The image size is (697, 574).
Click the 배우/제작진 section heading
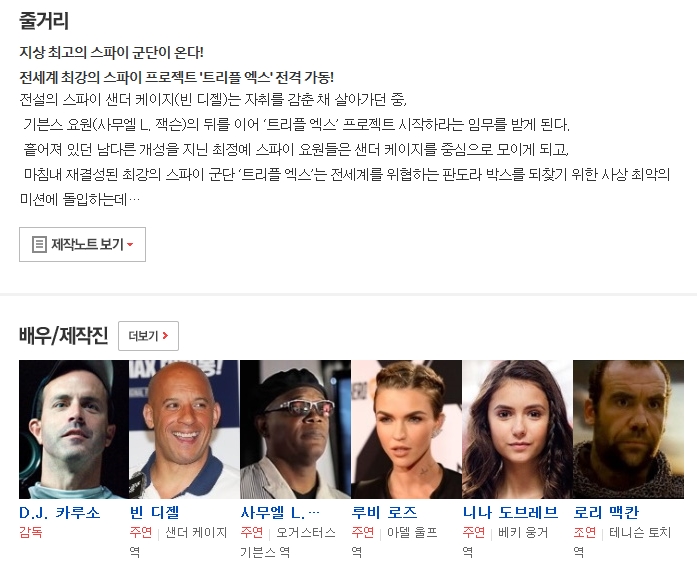pos(64,335)
